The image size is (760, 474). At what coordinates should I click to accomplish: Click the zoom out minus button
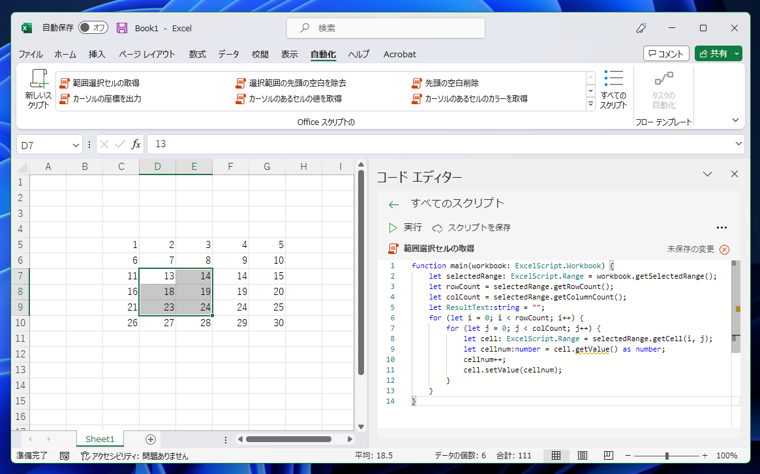pyautogui.click(x=628, y=456)
